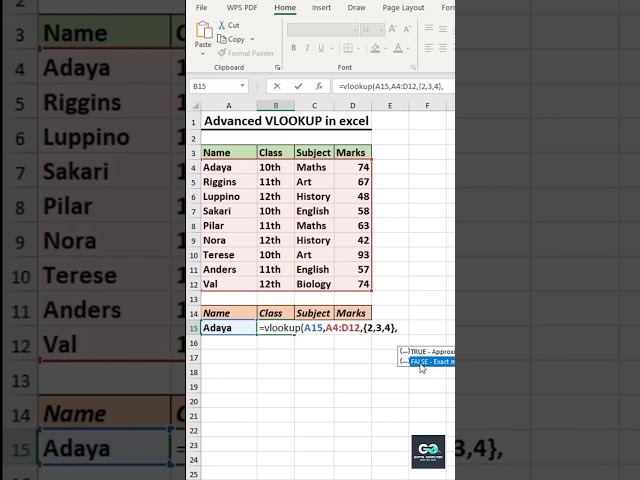Screen dimensions: 640x480
Task: Cancel the formula entry with X
Action: (x=277, y=86)
